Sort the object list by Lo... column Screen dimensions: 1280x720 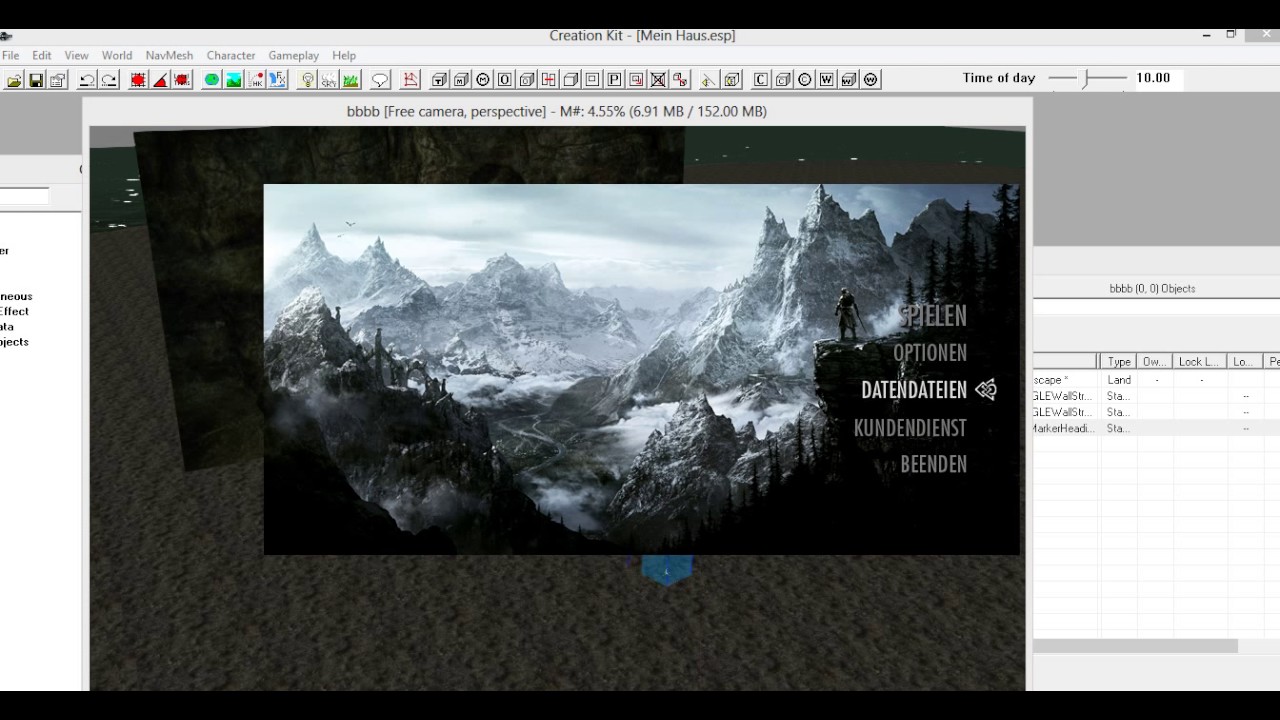tap(1243, 362)
